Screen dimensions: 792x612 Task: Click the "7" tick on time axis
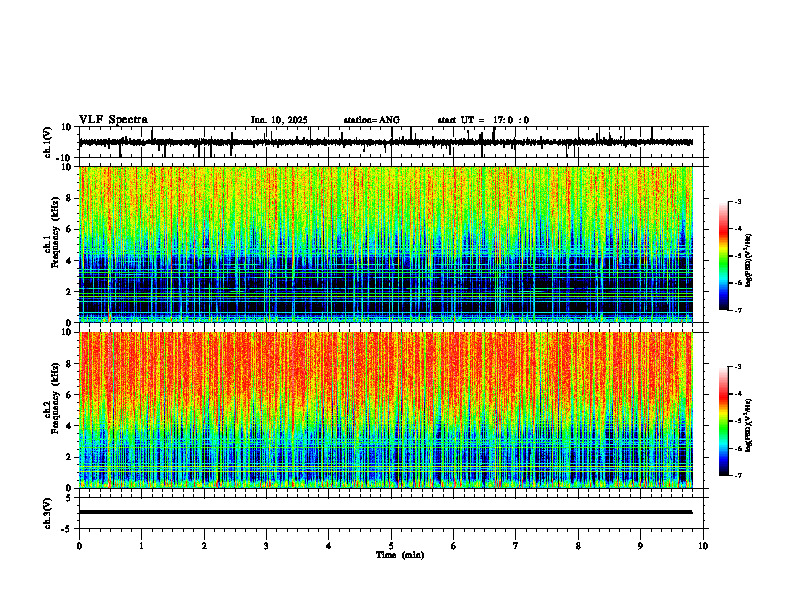coord(516,546)
